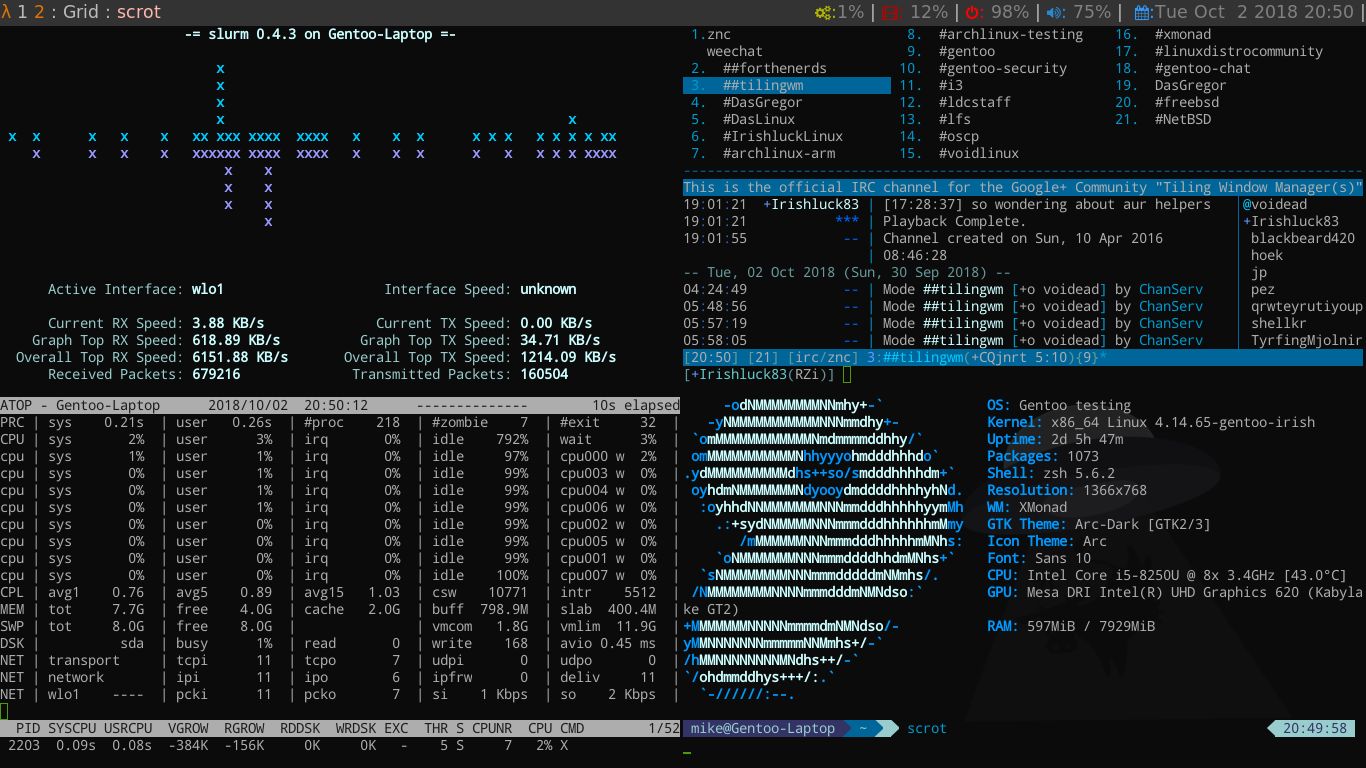This screenshot has width=1366, height=768.
Task: Select the lambda workspace symbol in the top bar
Action: pos(8,12)
